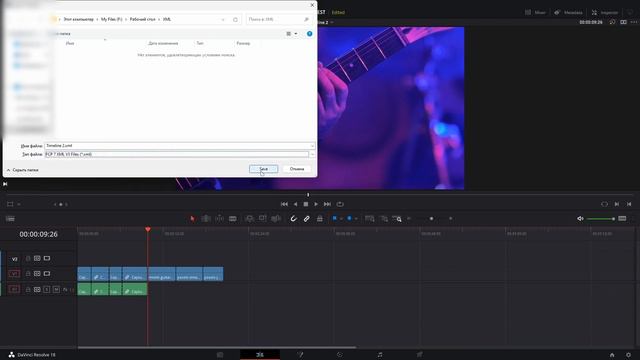
Task: Switch to the Fusion page
Action: 300,355
